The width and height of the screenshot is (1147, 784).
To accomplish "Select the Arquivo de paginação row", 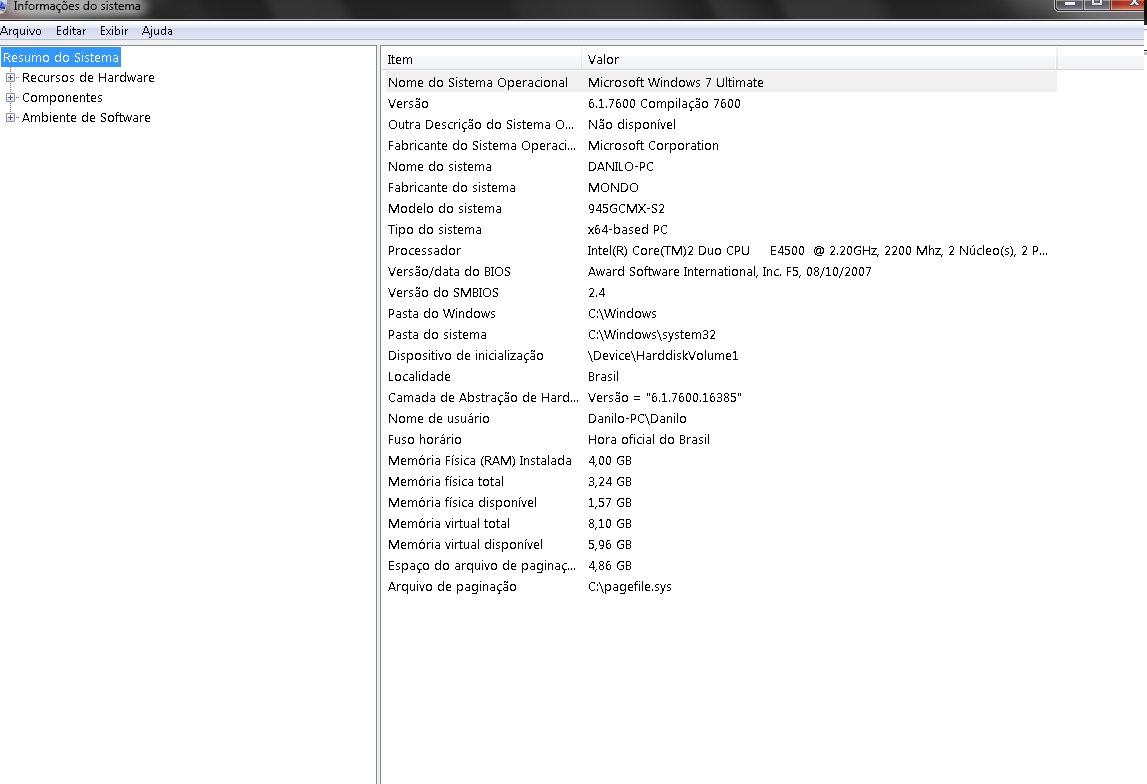I will [452, 587].
